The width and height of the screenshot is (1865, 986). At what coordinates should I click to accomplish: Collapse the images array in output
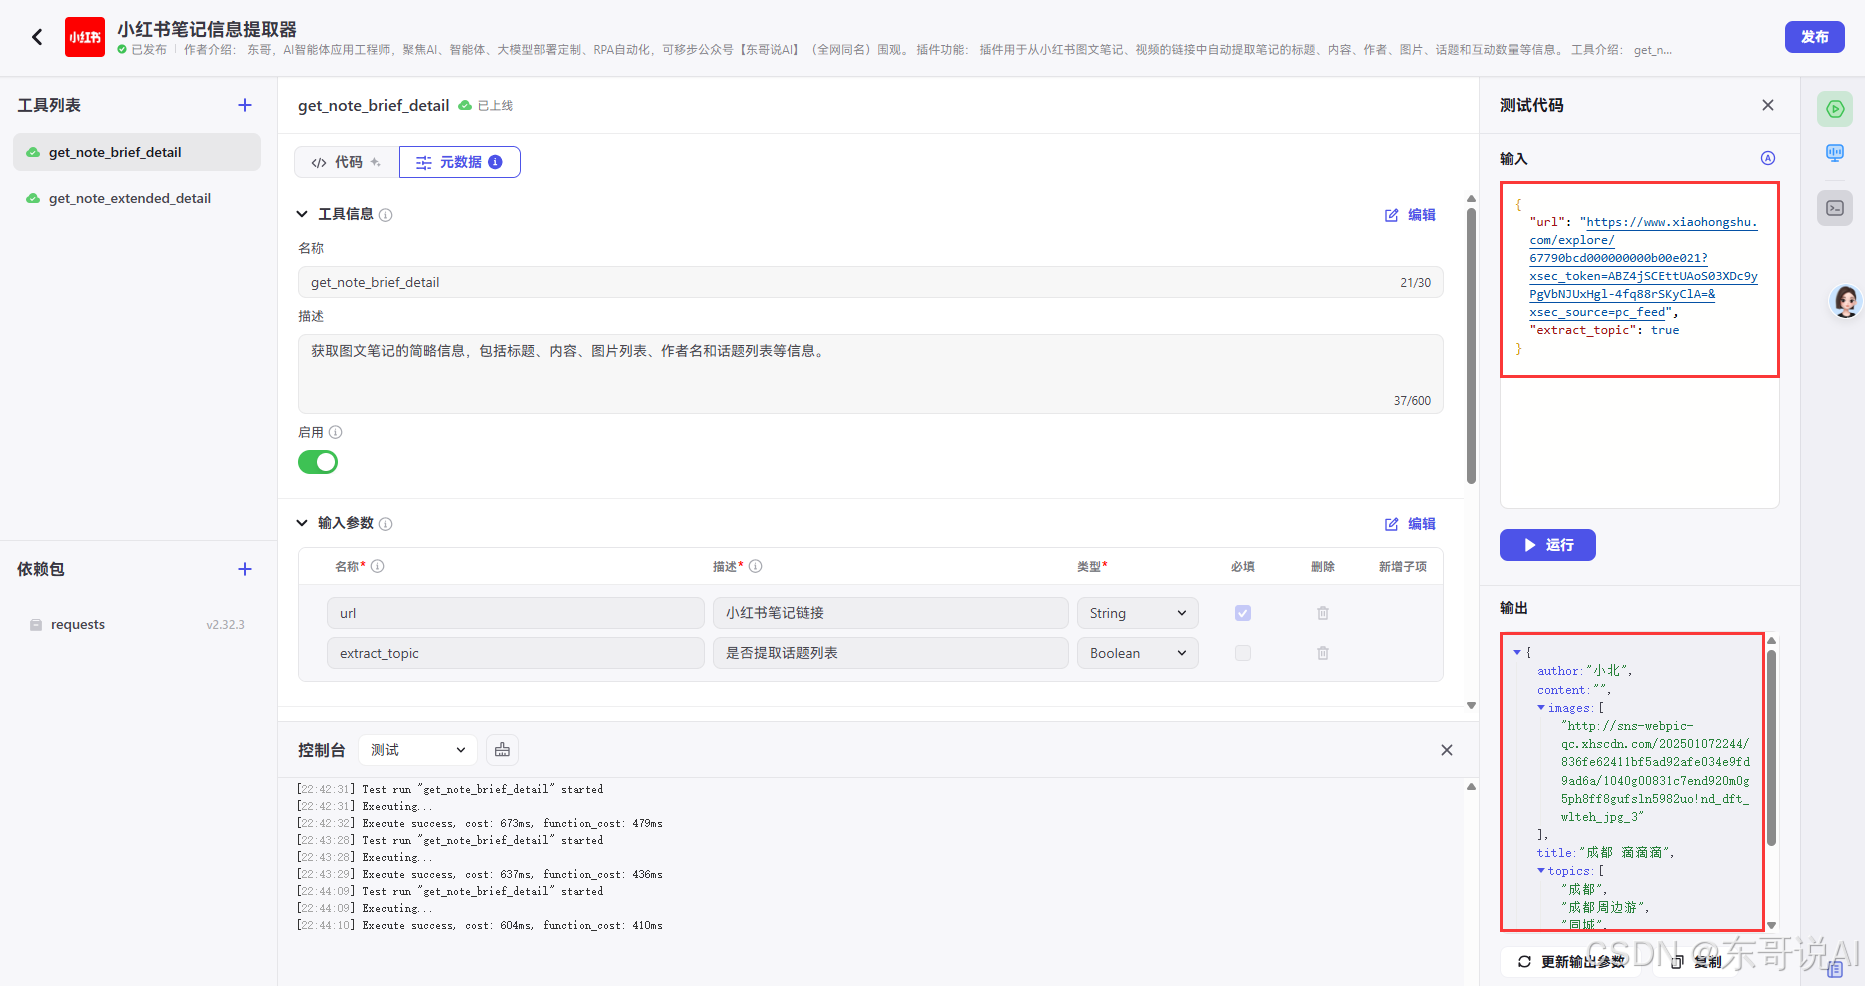[1541, 708]
